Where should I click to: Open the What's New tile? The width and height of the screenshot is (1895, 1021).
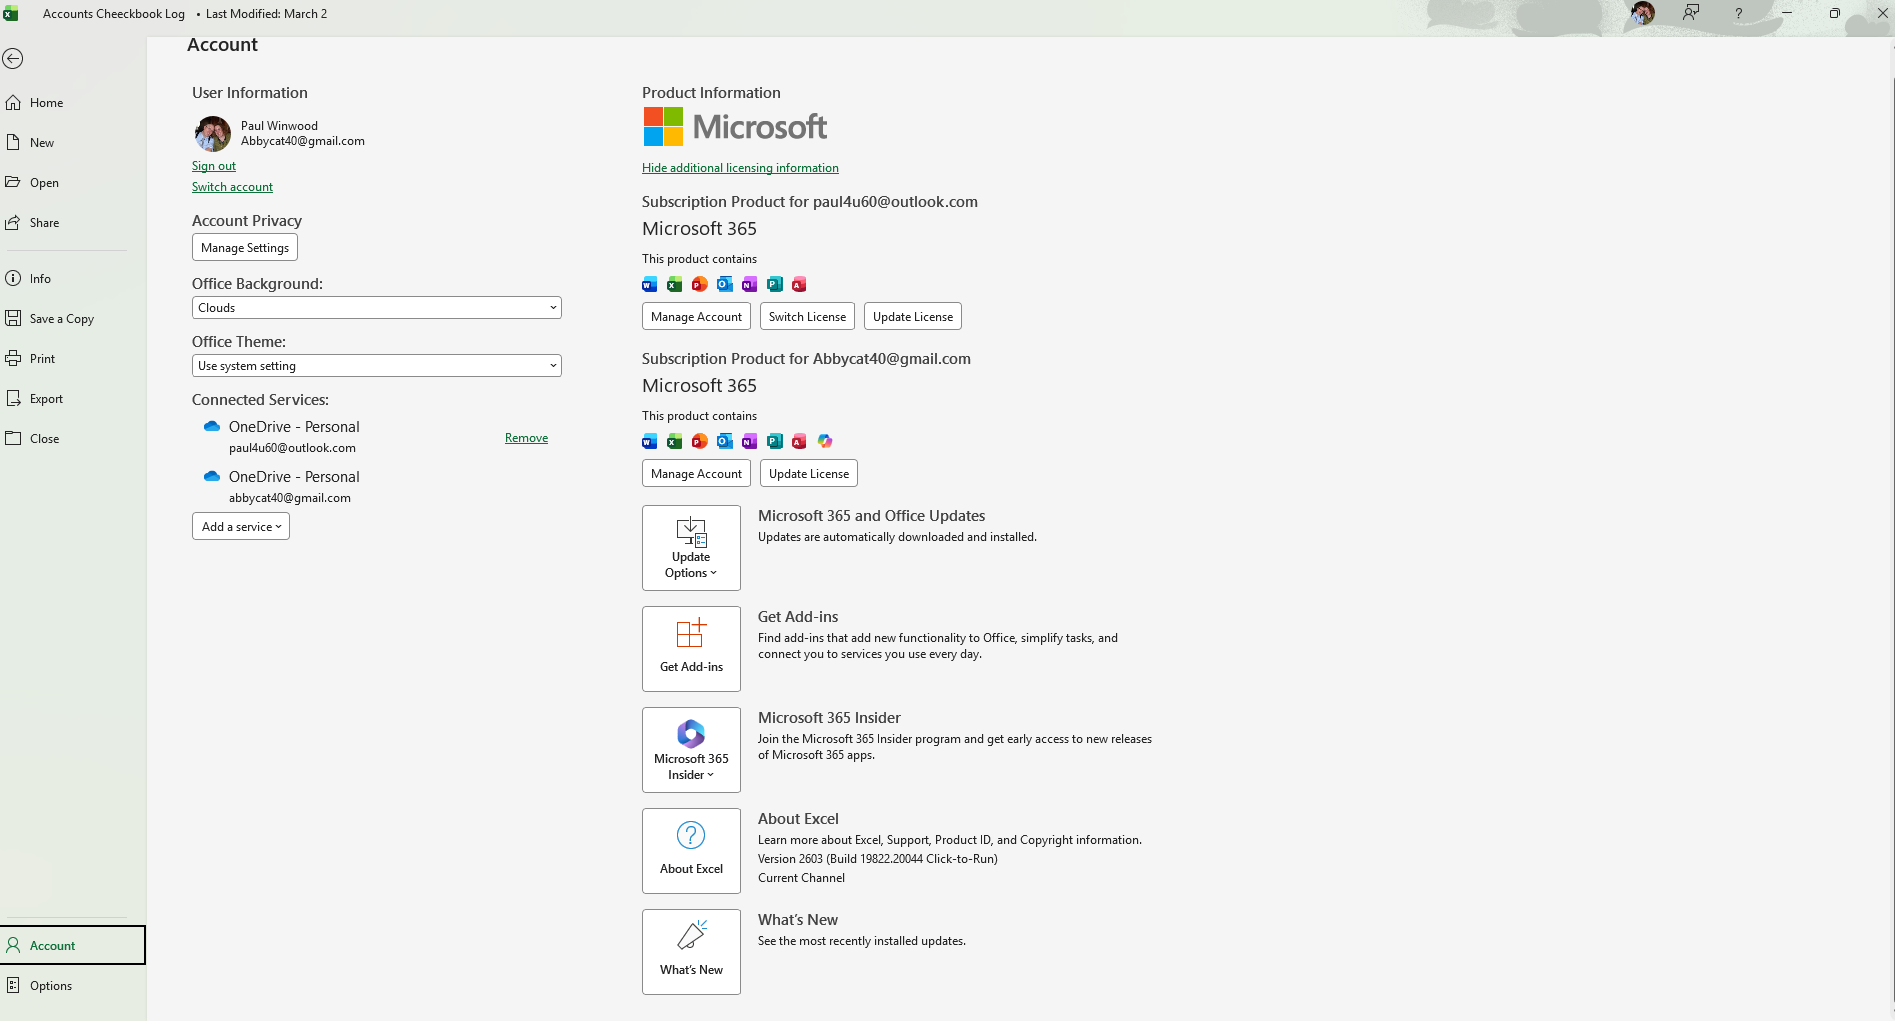(x=691, y=952)
